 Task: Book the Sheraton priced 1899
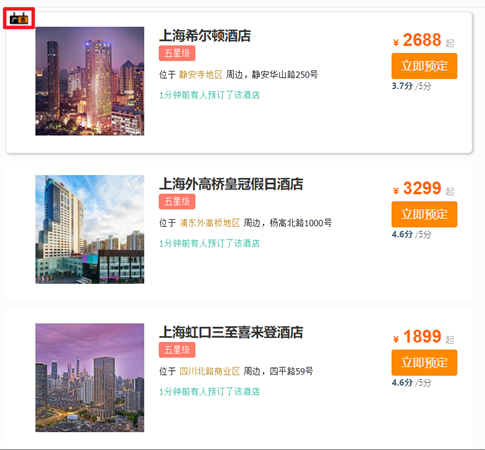[424, 363]
